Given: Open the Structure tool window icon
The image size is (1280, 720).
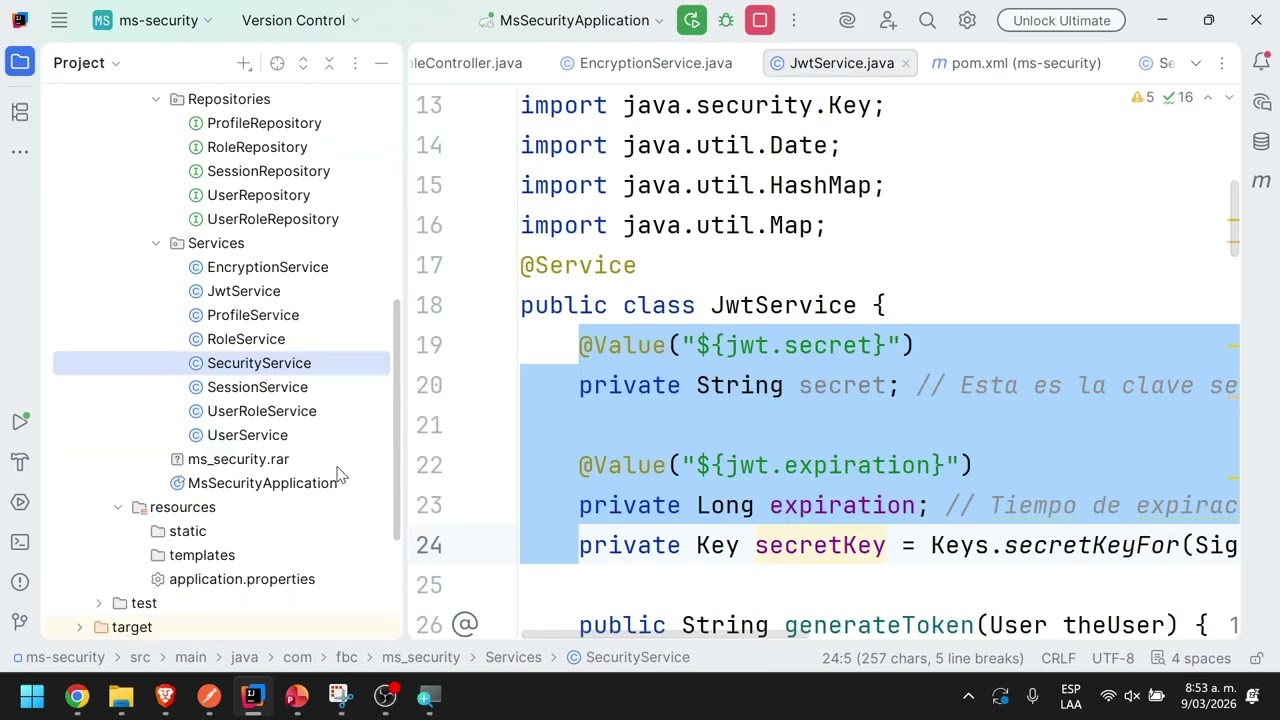Looking at the screenshot, I should 20,112.
